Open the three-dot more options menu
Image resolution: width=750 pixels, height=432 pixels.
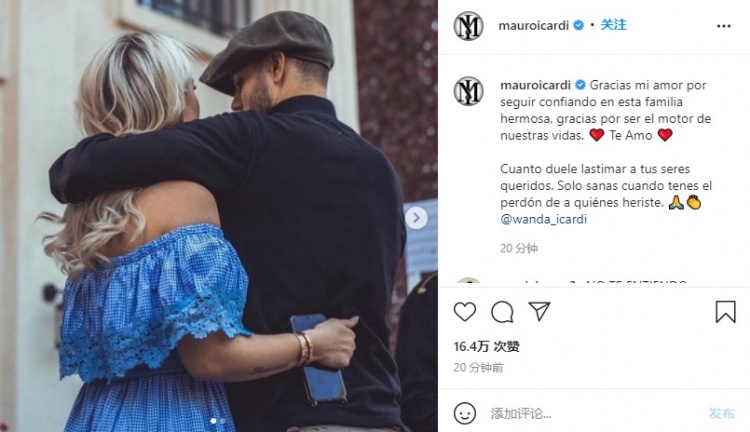(724, 26)
